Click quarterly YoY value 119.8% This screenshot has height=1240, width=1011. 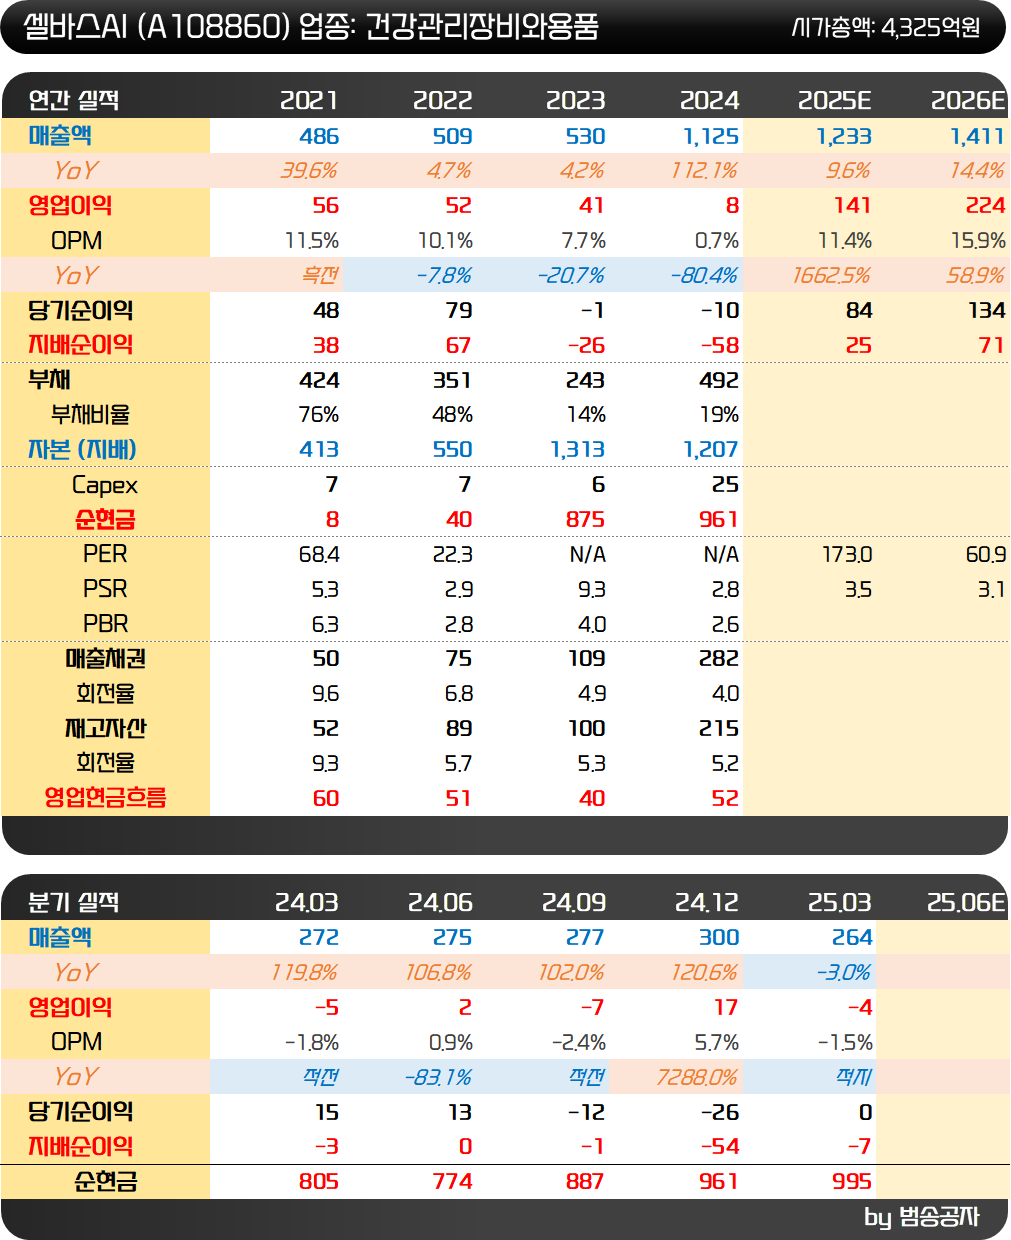pyautogui.click(x=305, y=972)
